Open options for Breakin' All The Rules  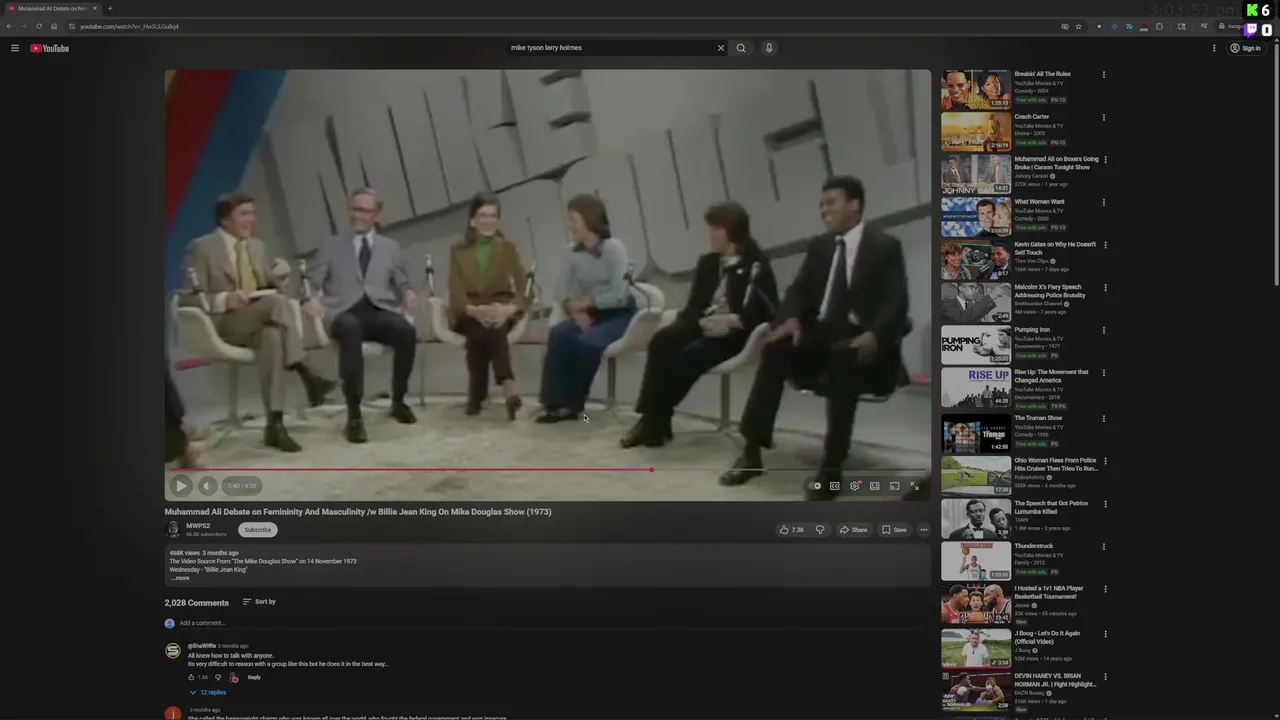click(x=1104, y=74)
